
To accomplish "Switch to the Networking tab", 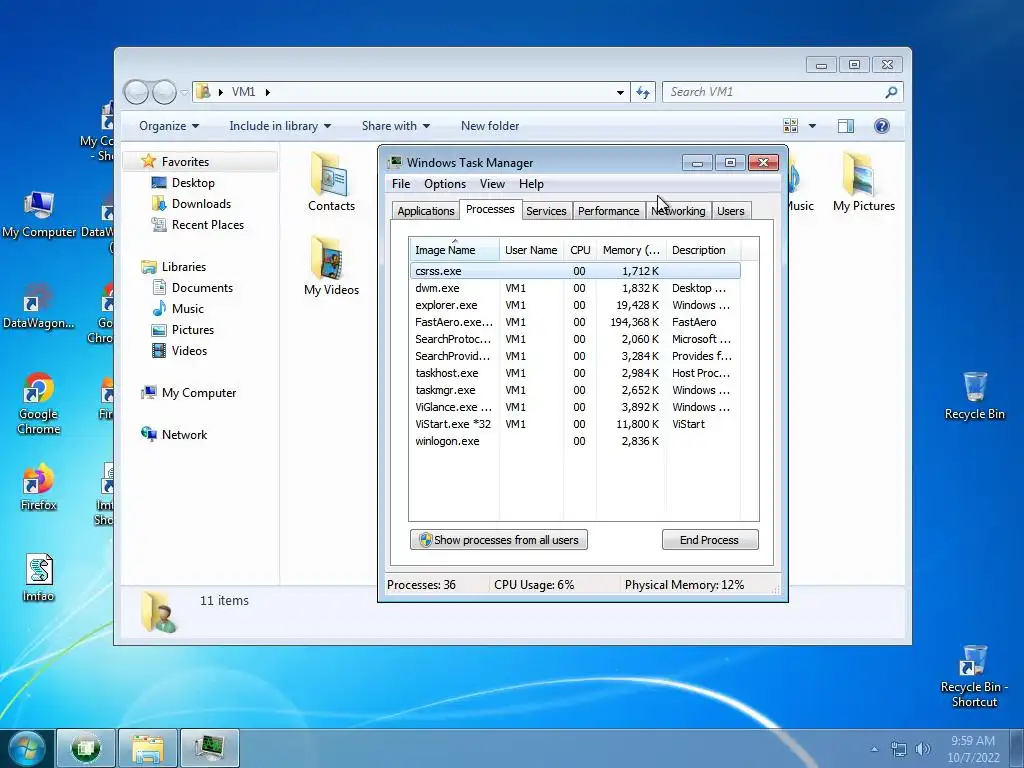I will 679,211.
